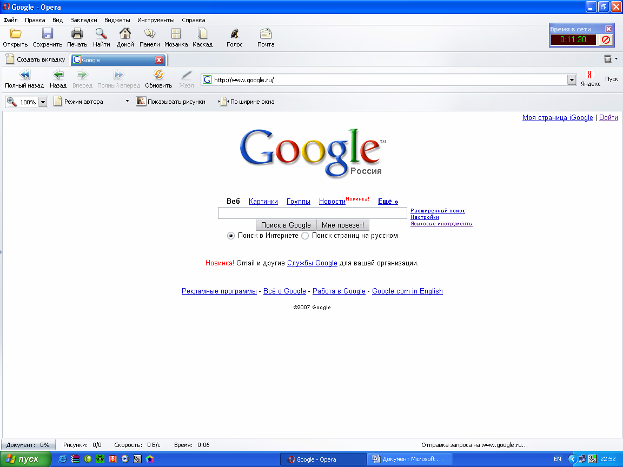Click the Вперед forward arrow

point(82,75)
